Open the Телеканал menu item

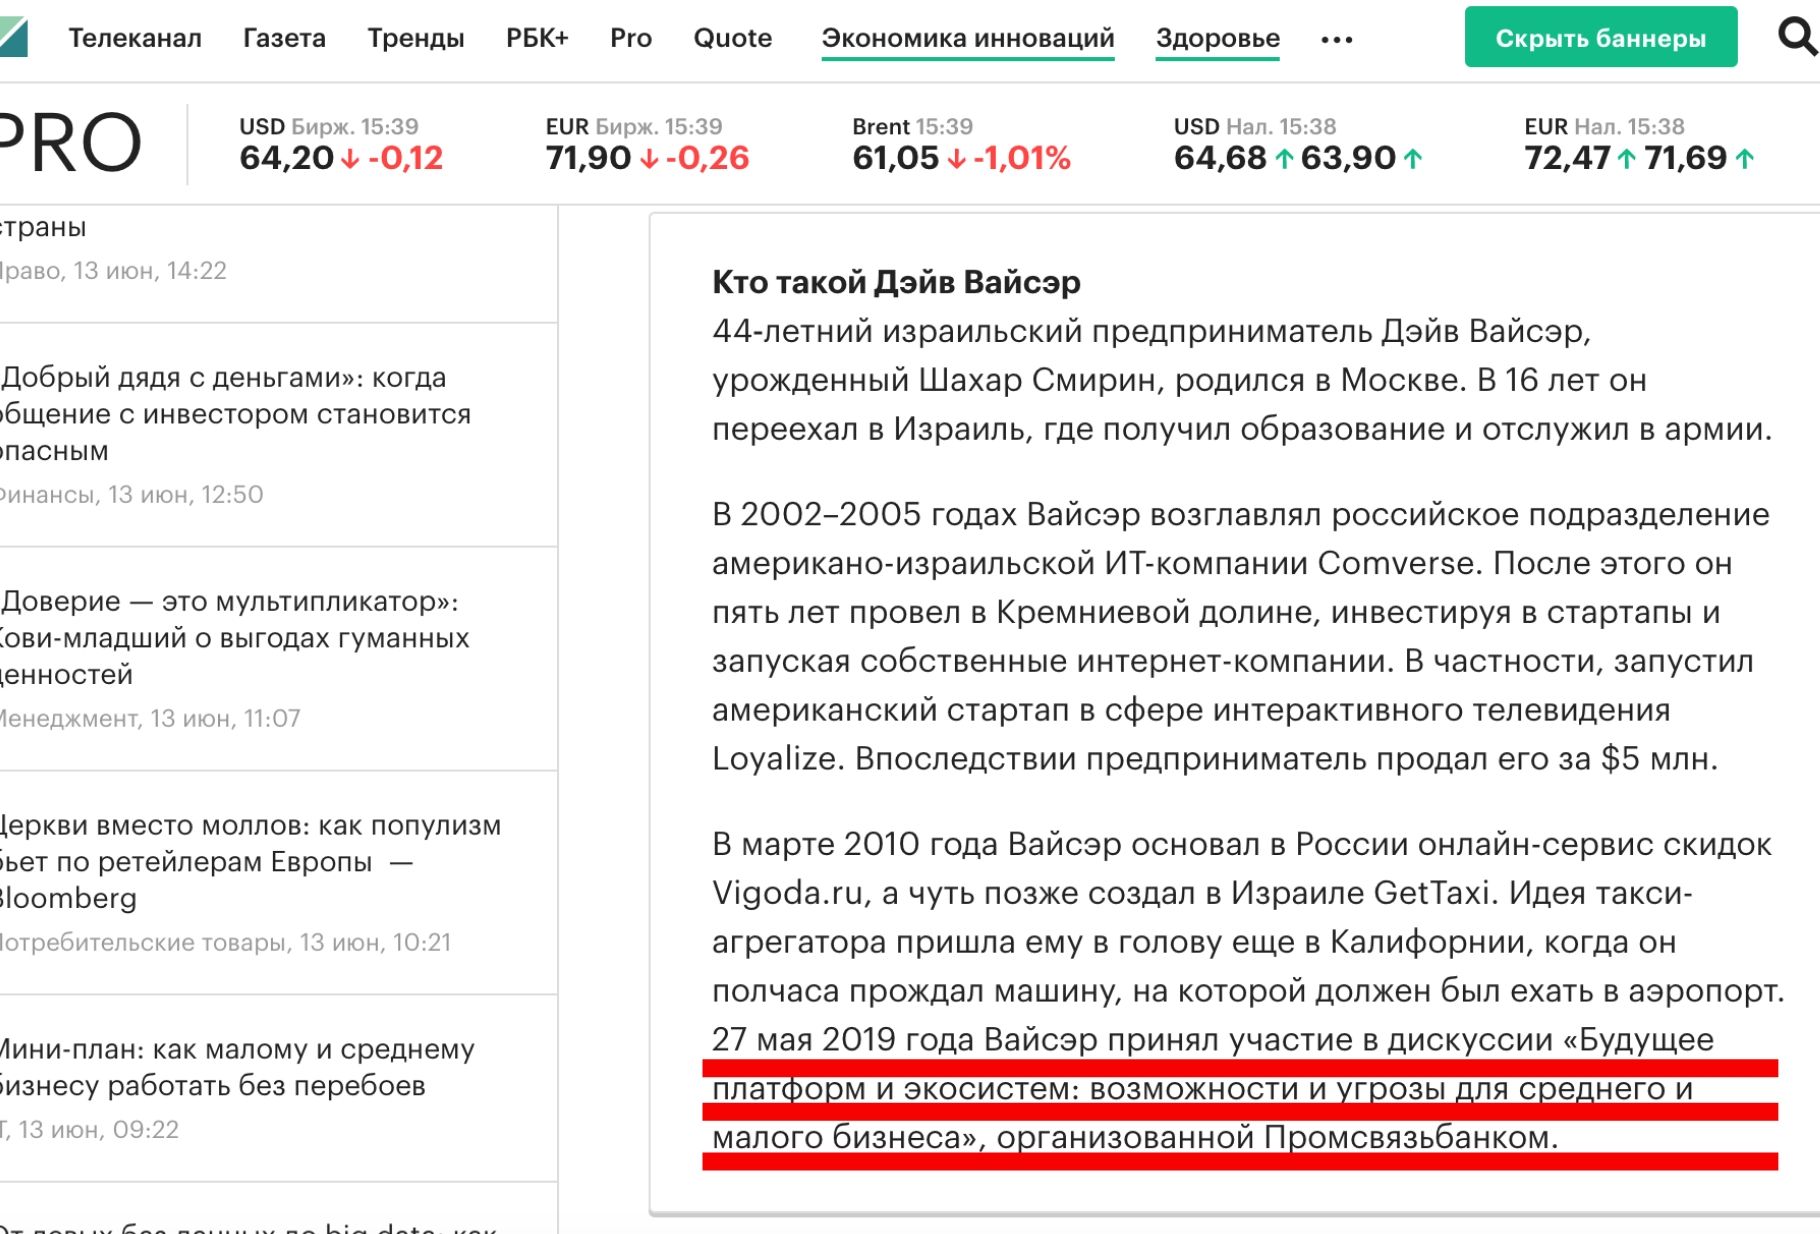point(135,38)
